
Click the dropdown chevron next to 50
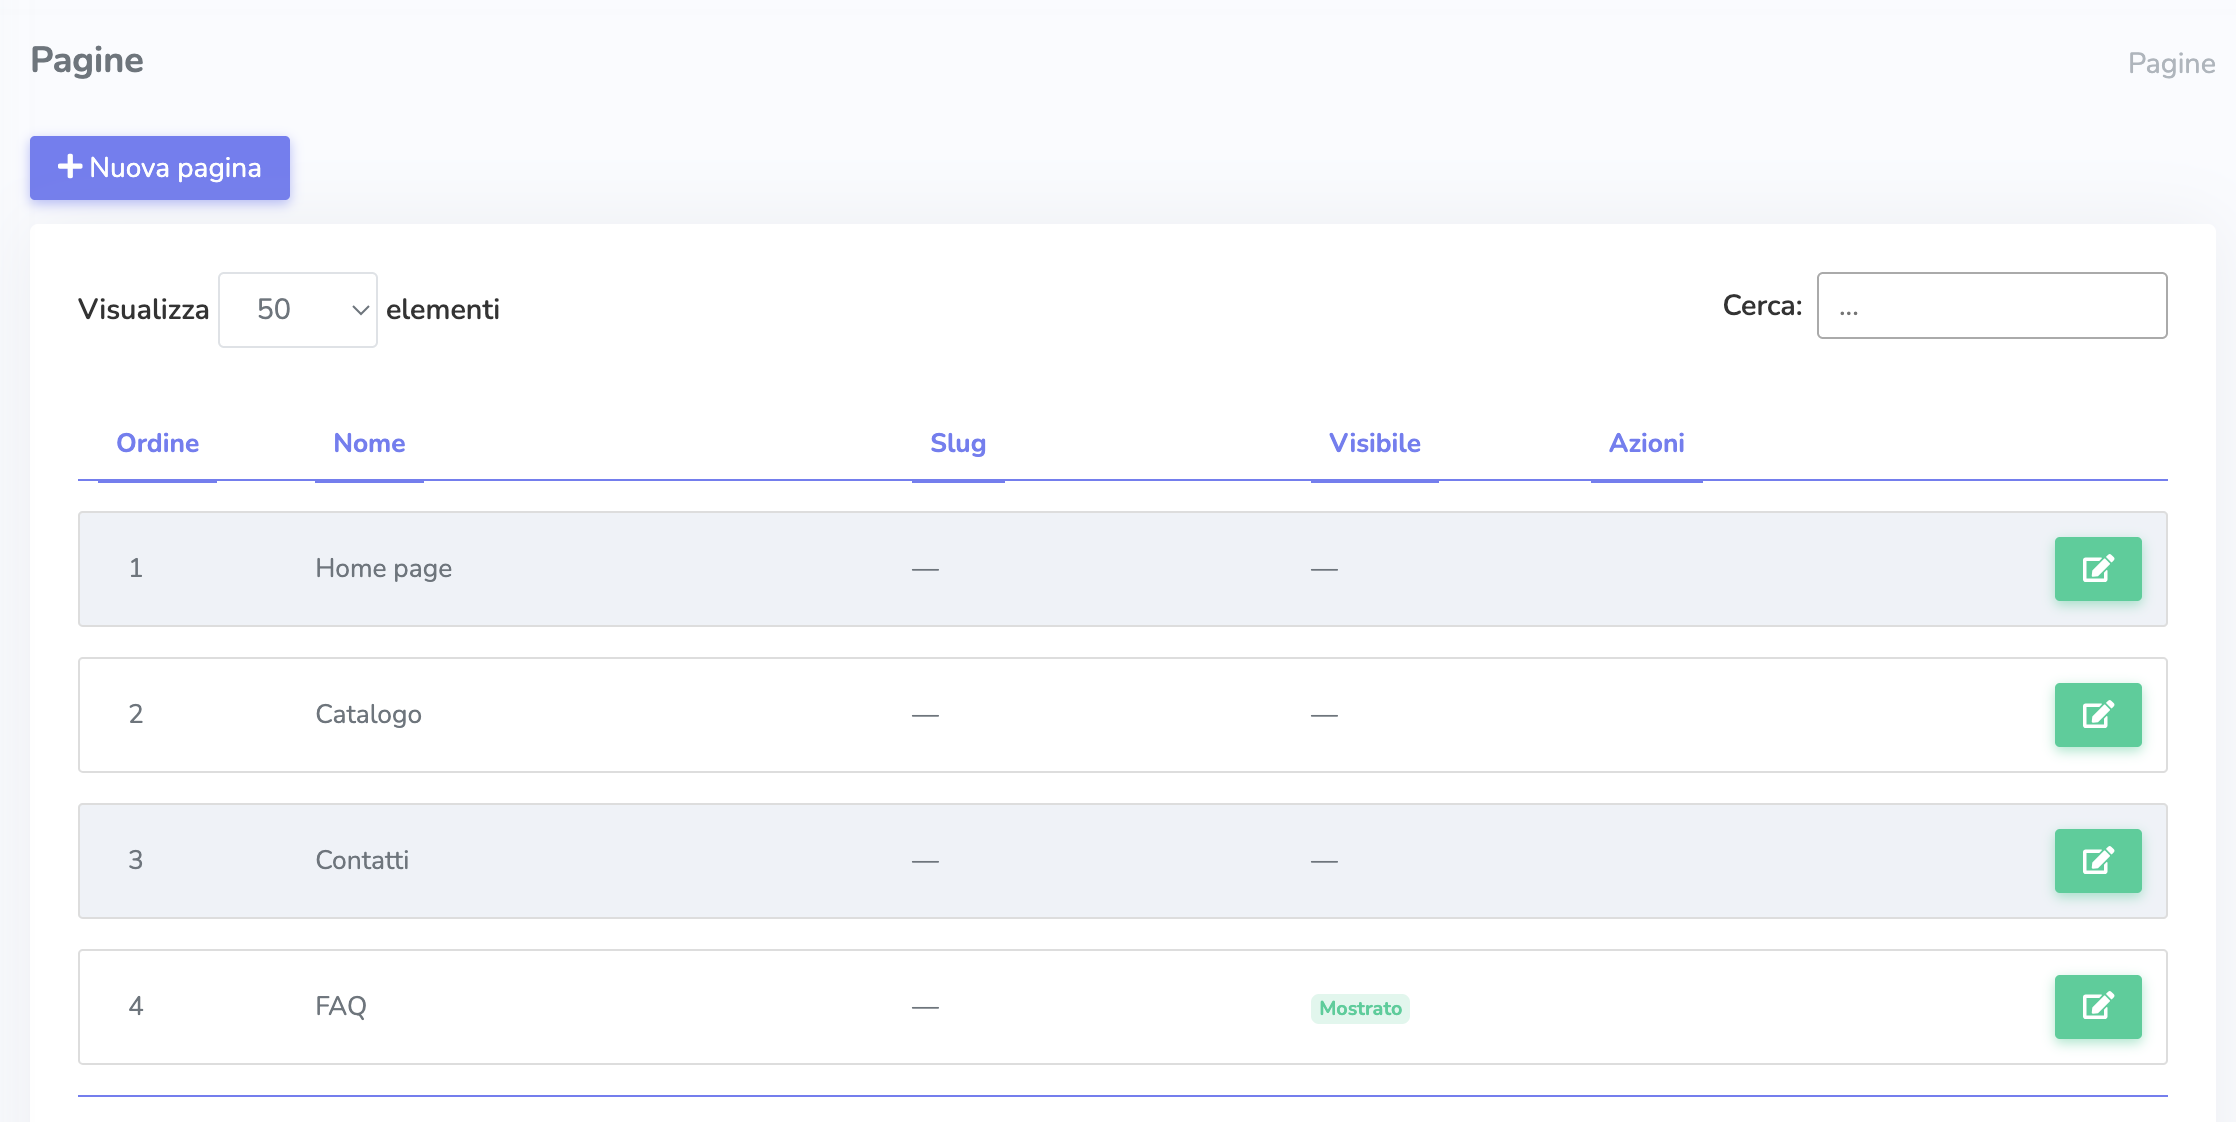coord(361,310)
